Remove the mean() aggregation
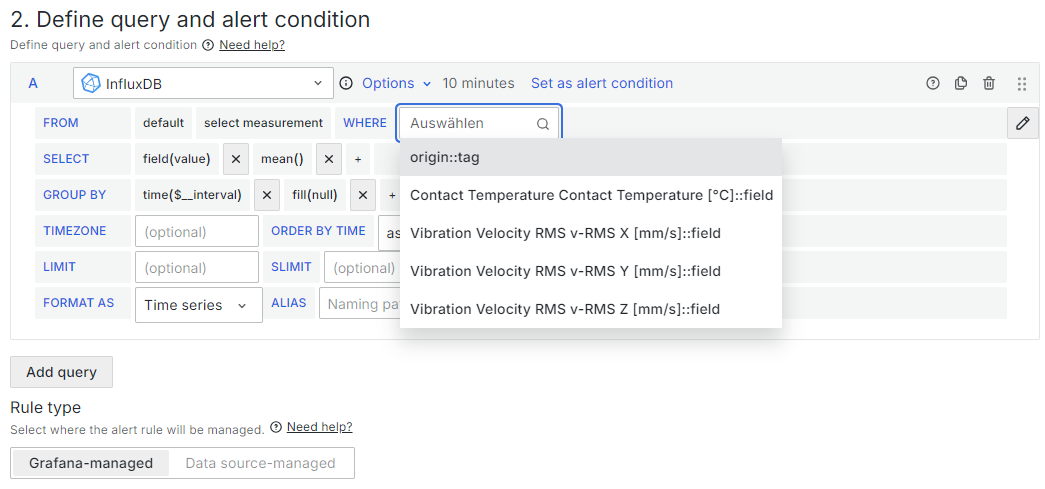The height and width of the screenshot is (489, 1045). (x=329, y=159)
